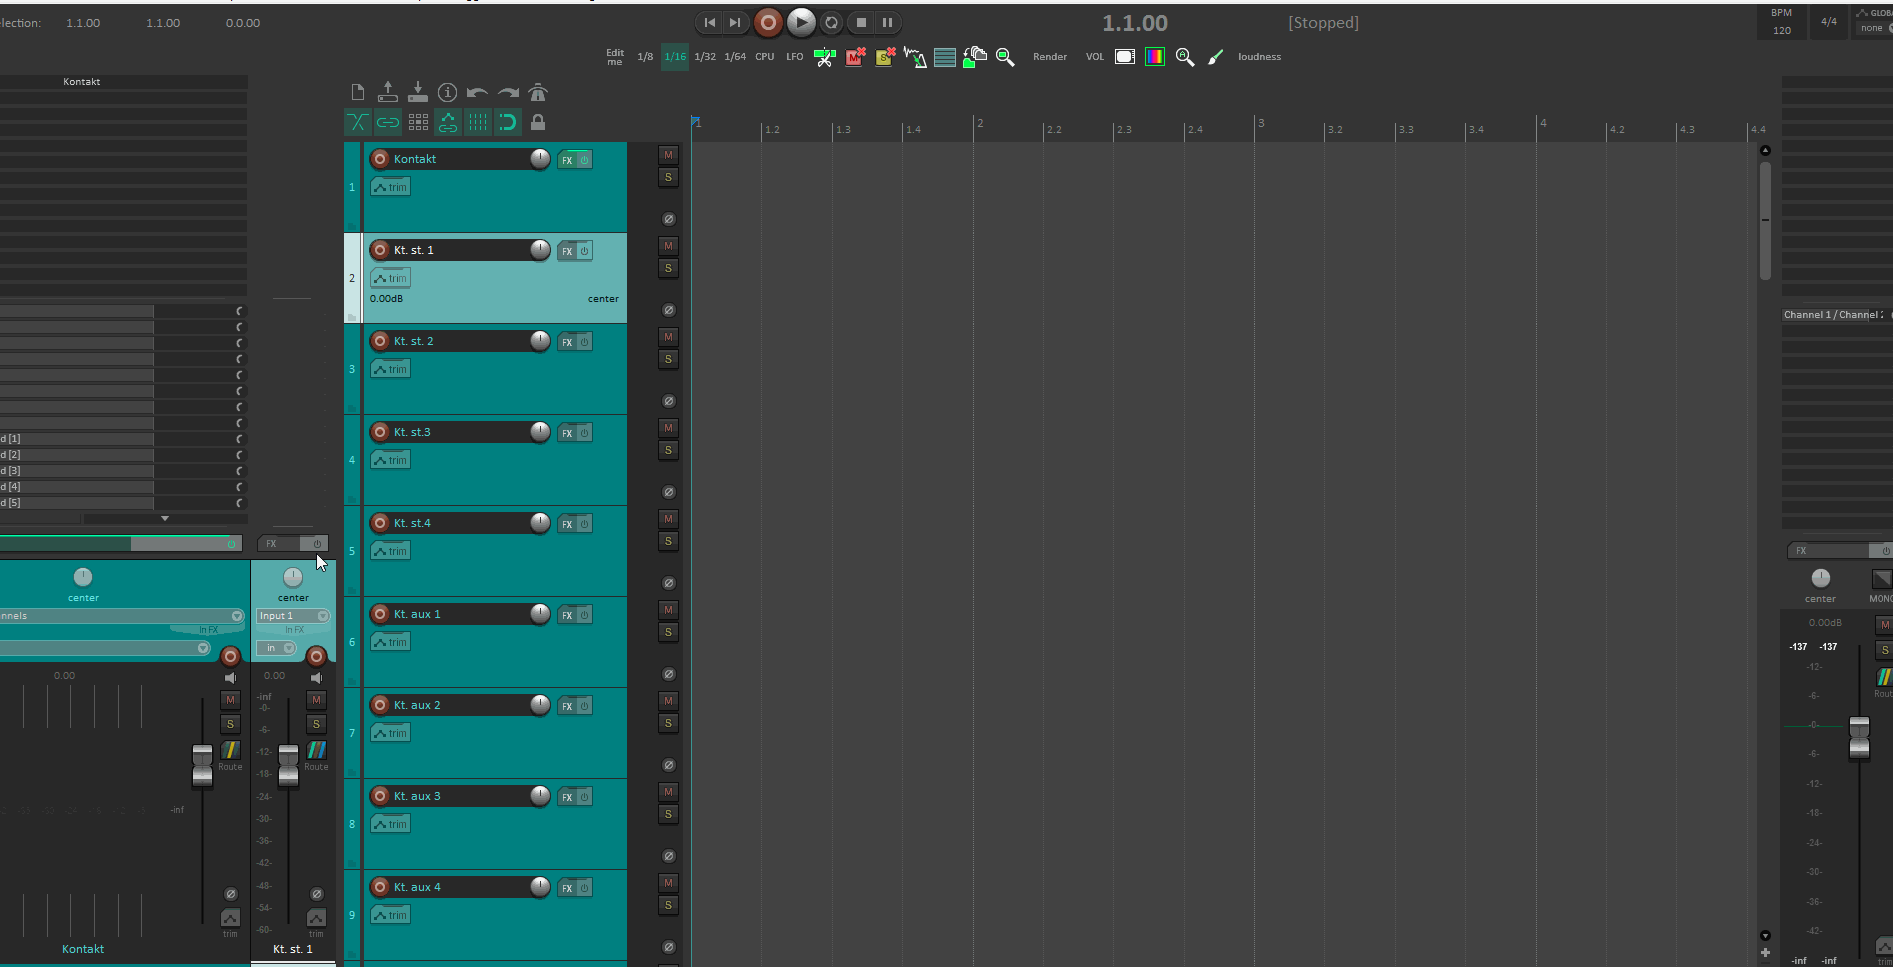The height and width of the screenshot is (967, 1893).
Task: Click the BPM 120 tempo field
Action: click(x=1781, y=22)
